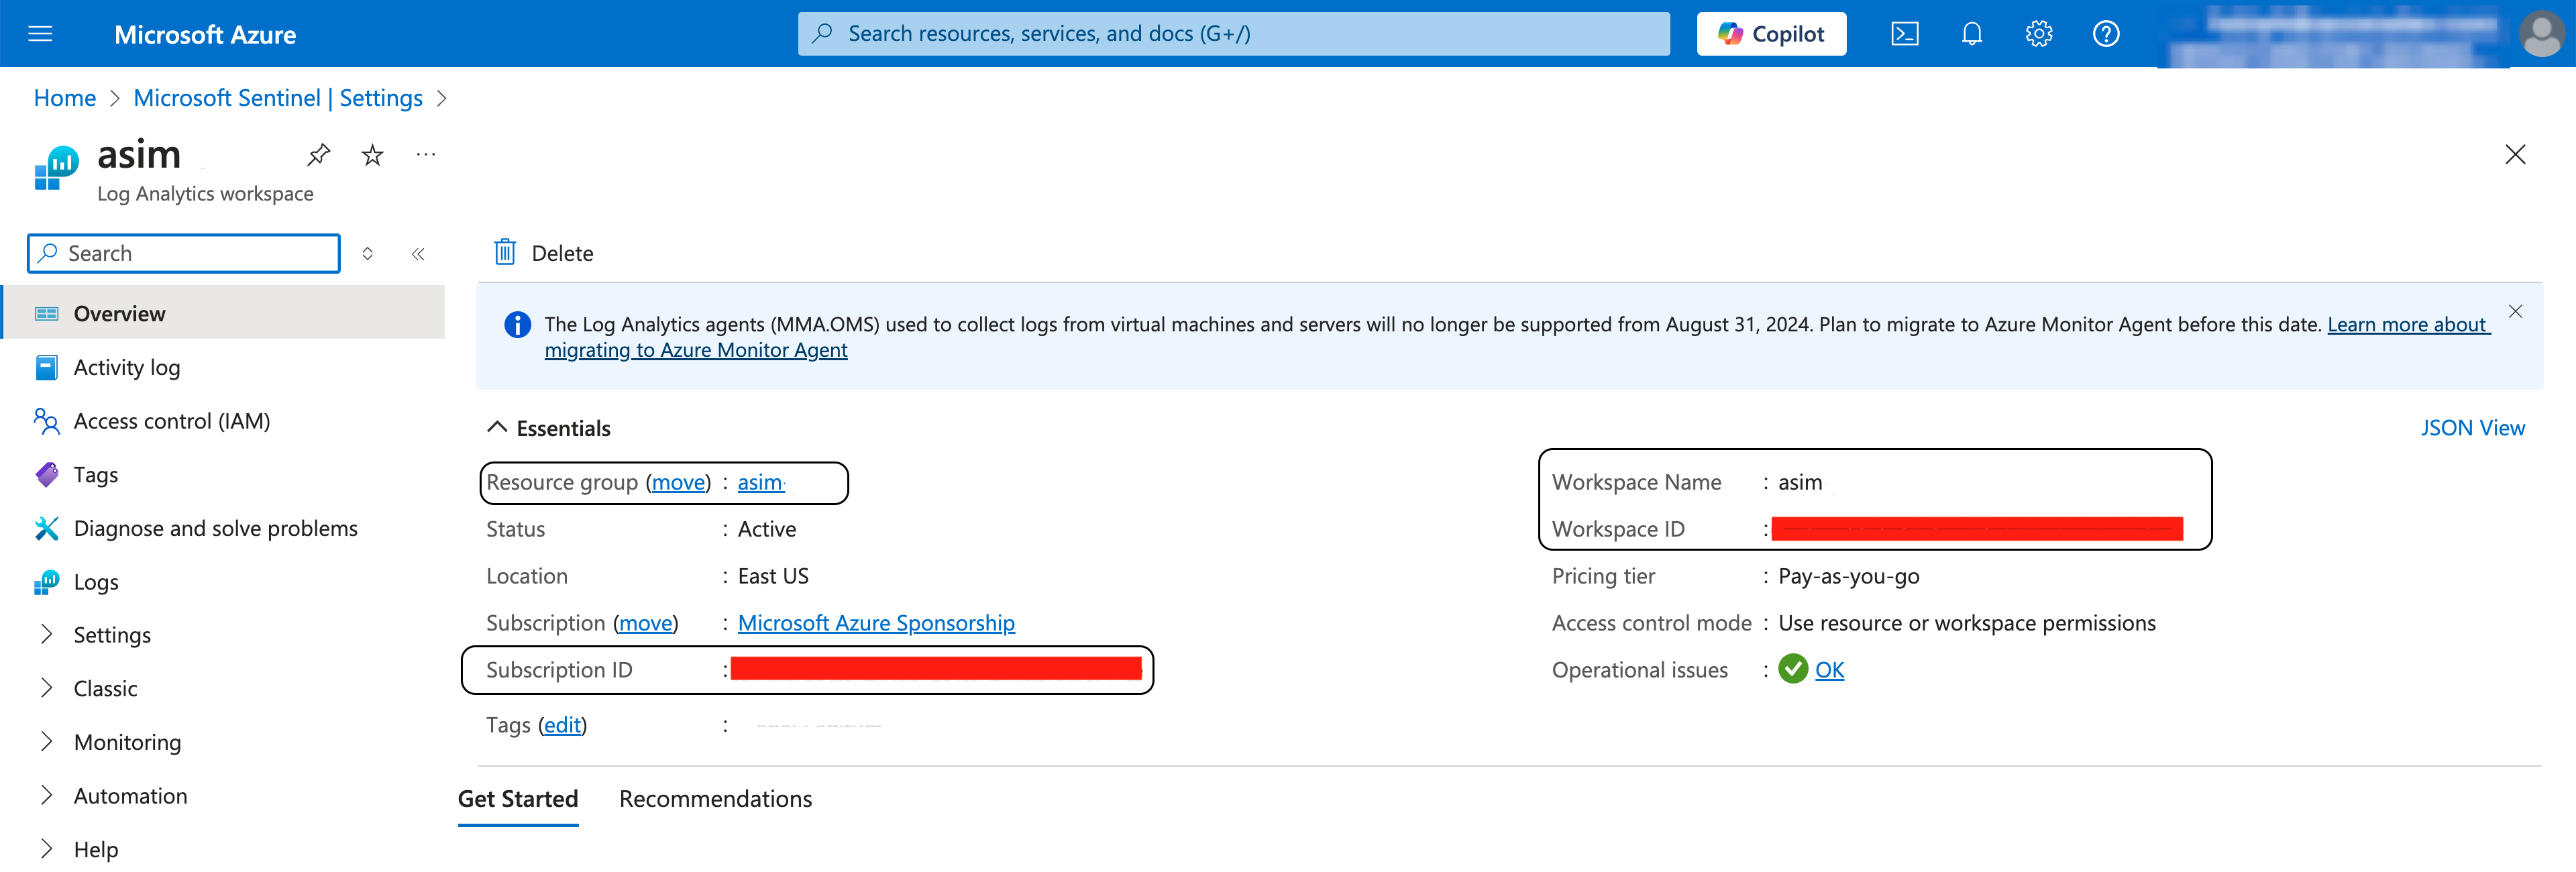Collapse the left navigation menu
2576x872 pixels.
(x=418, y=254)
